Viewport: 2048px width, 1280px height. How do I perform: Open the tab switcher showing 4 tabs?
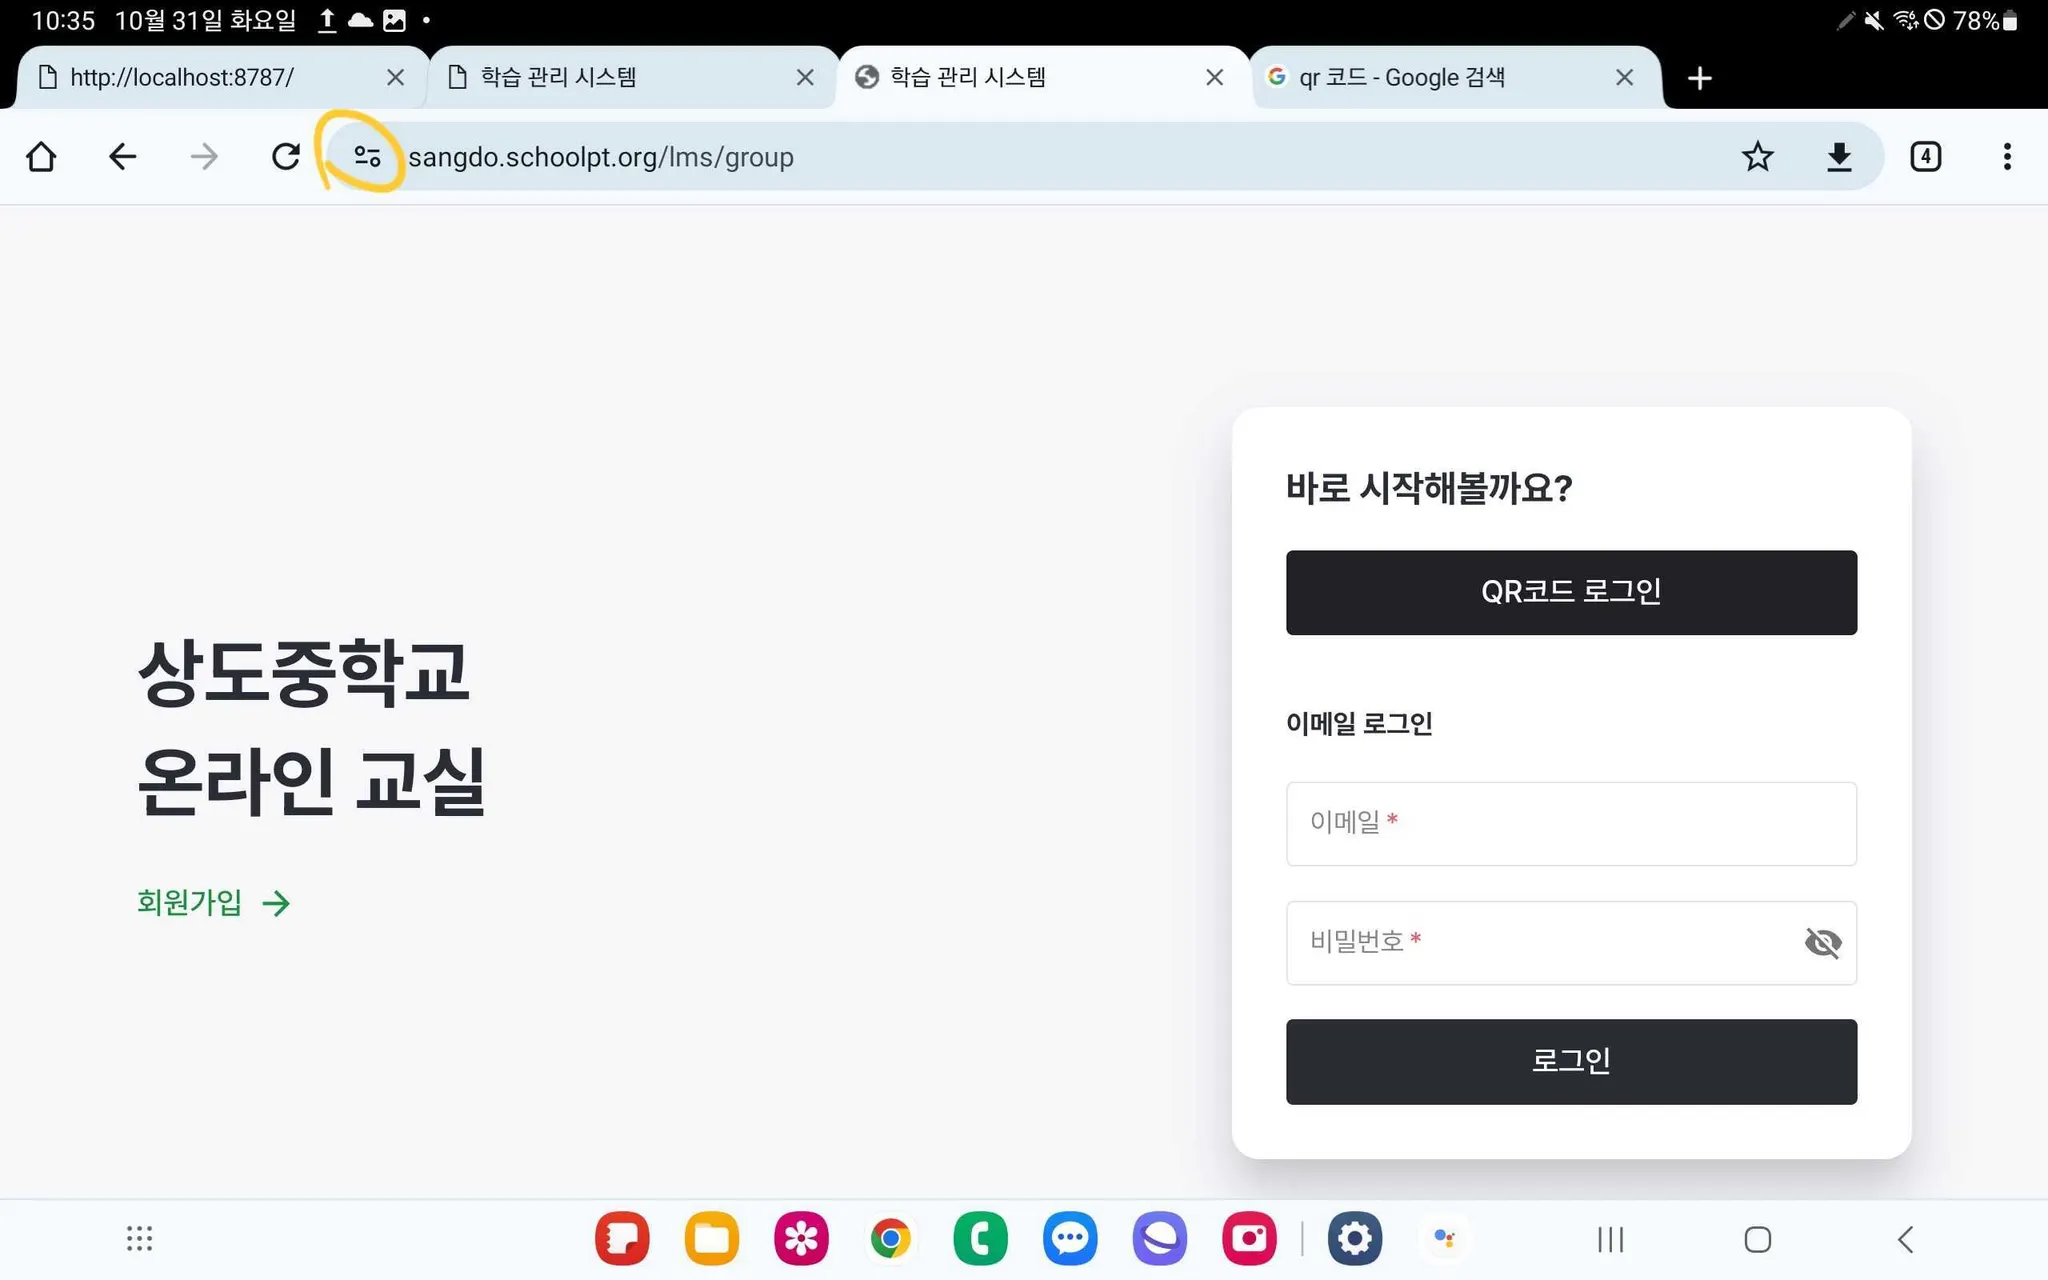click(1925, 157)
